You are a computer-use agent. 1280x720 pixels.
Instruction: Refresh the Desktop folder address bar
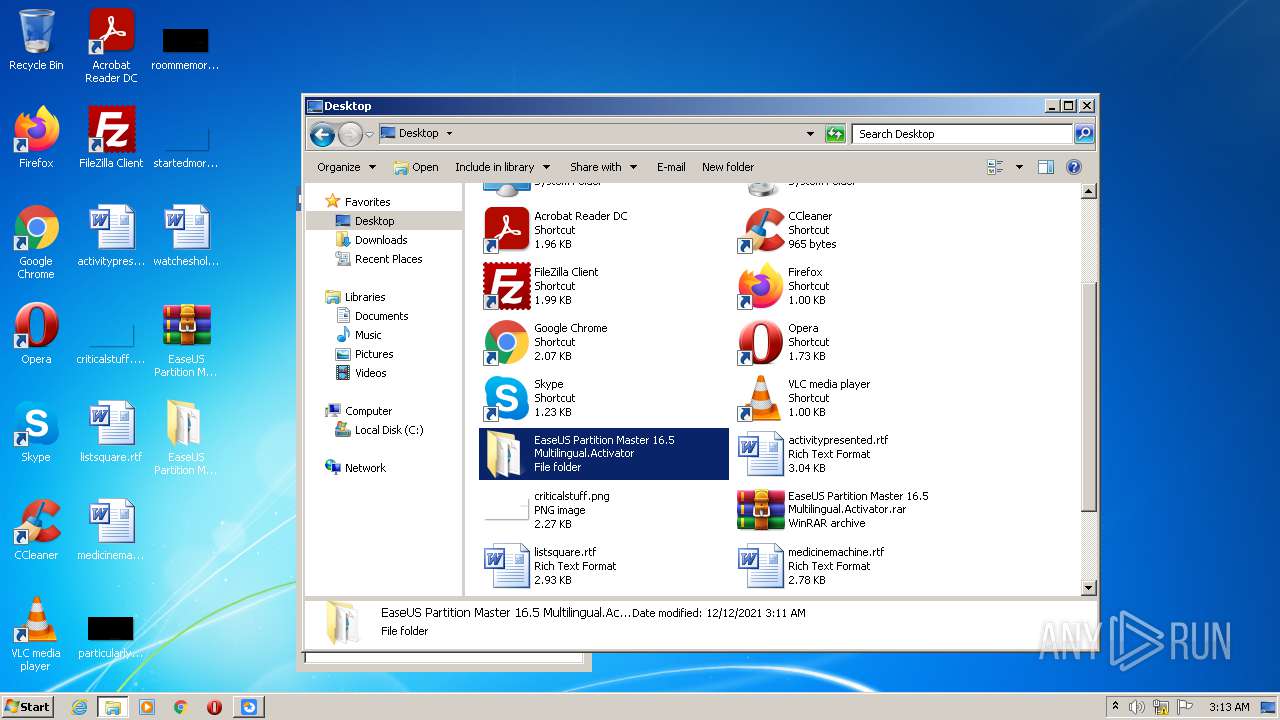point(835,134)
